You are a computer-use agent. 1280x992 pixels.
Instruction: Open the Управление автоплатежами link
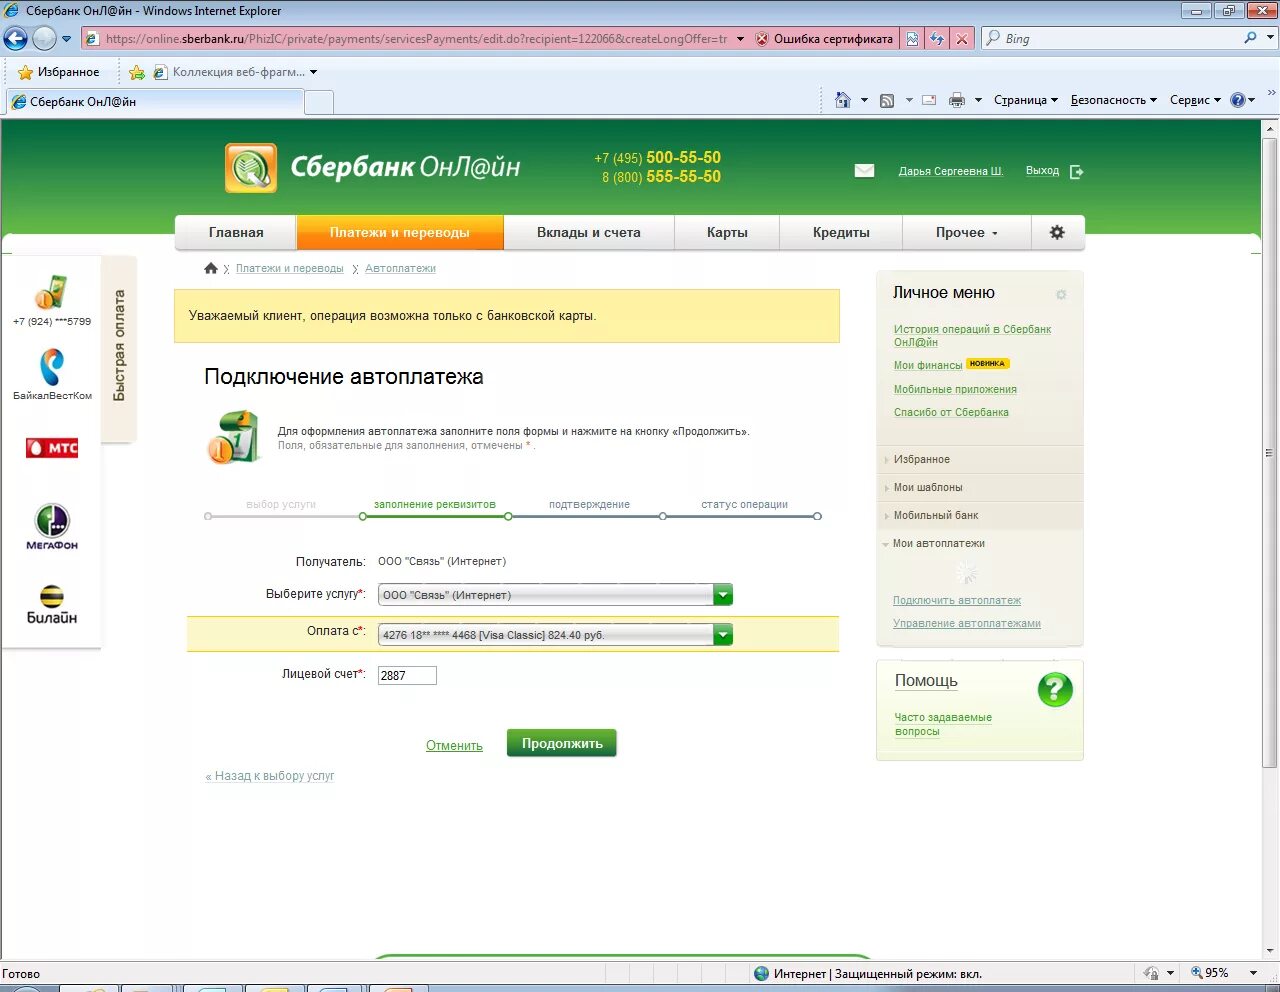coord(967,624)
